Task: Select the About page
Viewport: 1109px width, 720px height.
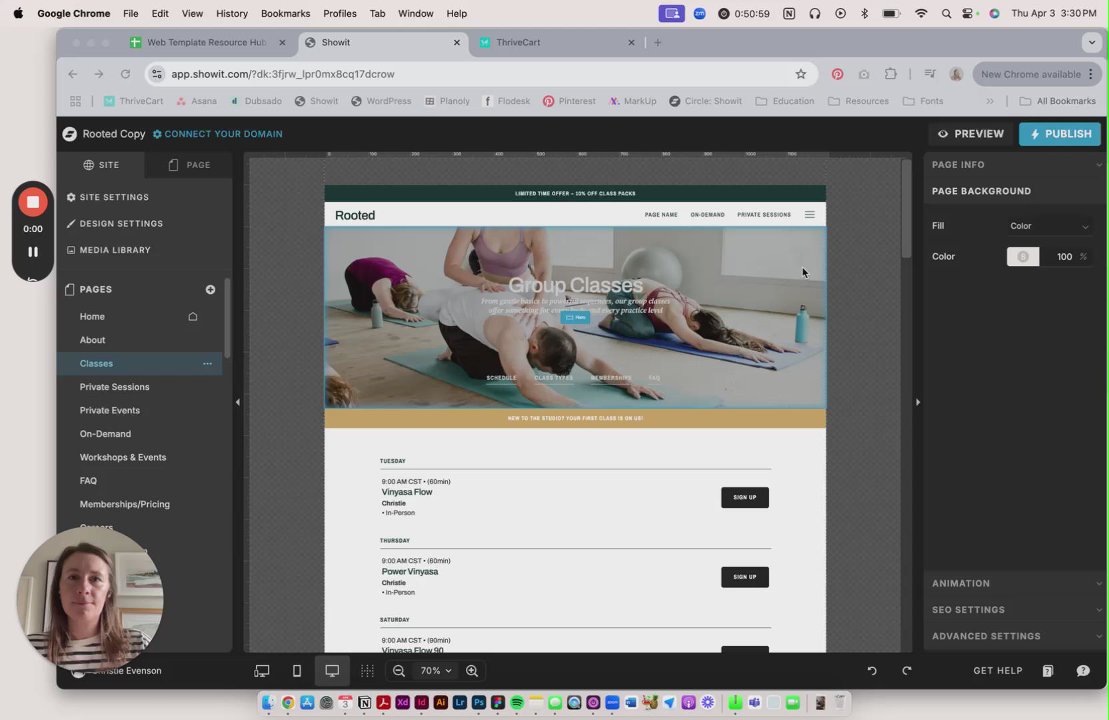Action: [92, 339]
